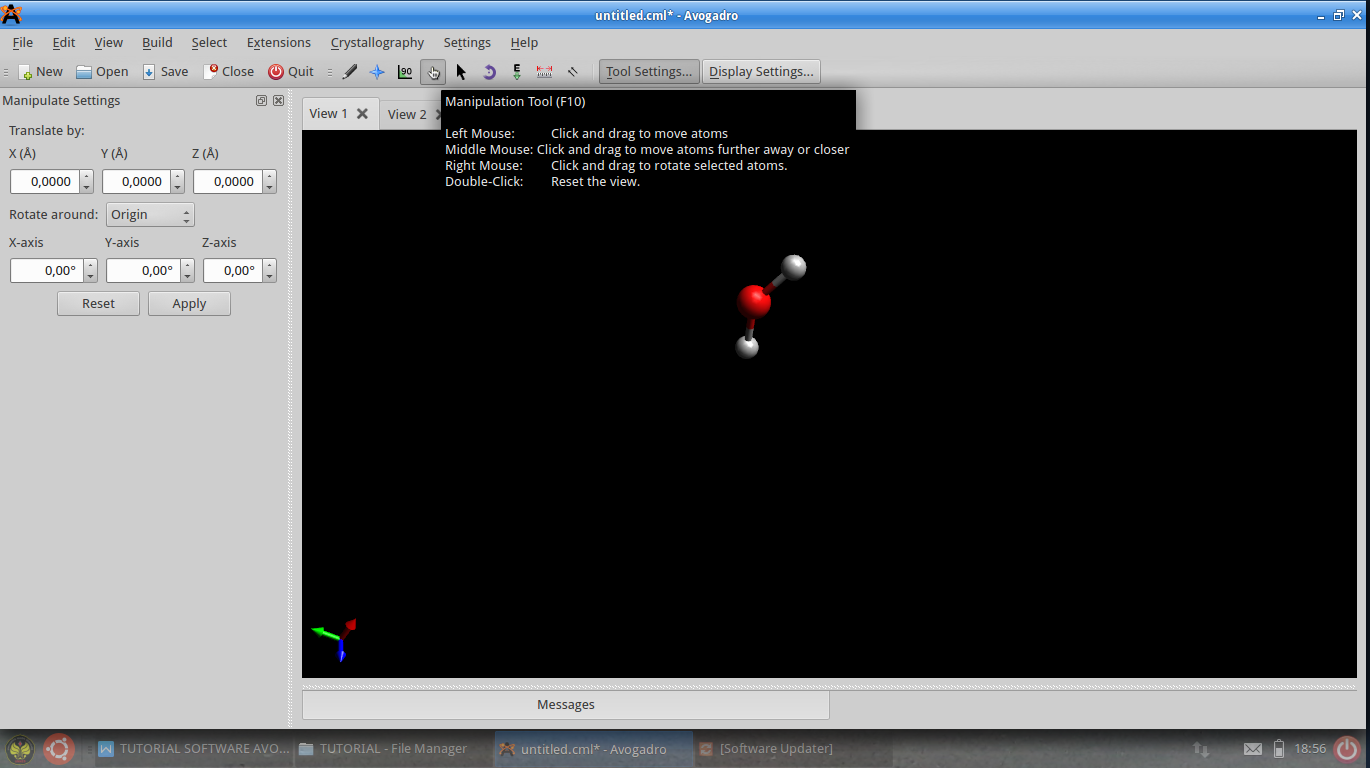This screenshot has width=1370, height=768.
Task: Select the Draw tool (pencil)
Action: pos(349,71)
